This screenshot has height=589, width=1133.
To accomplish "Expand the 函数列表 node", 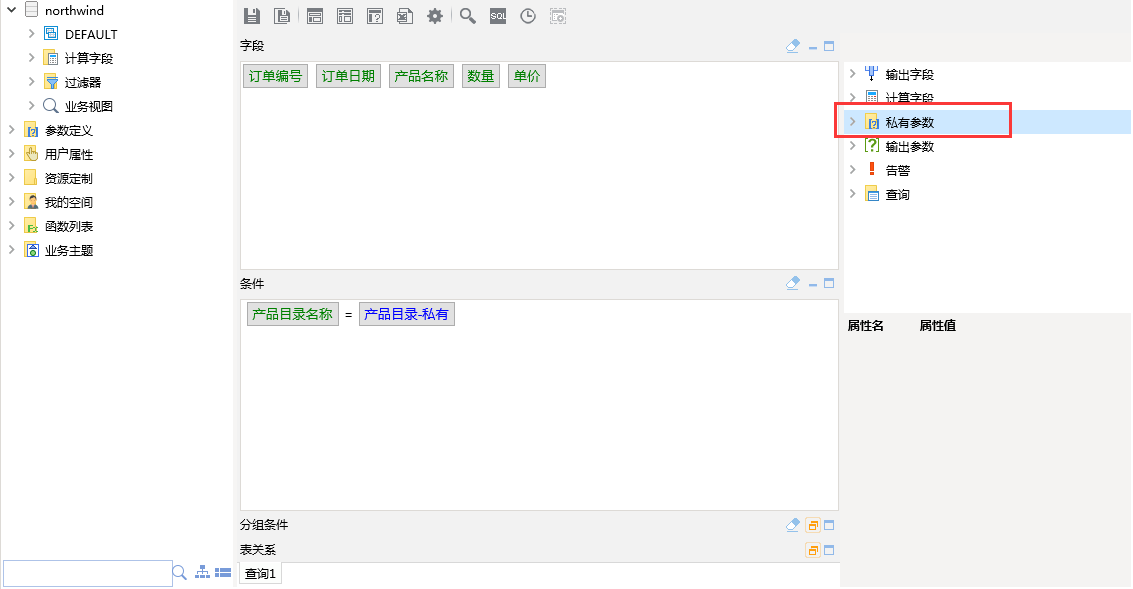I will (12, 225).
